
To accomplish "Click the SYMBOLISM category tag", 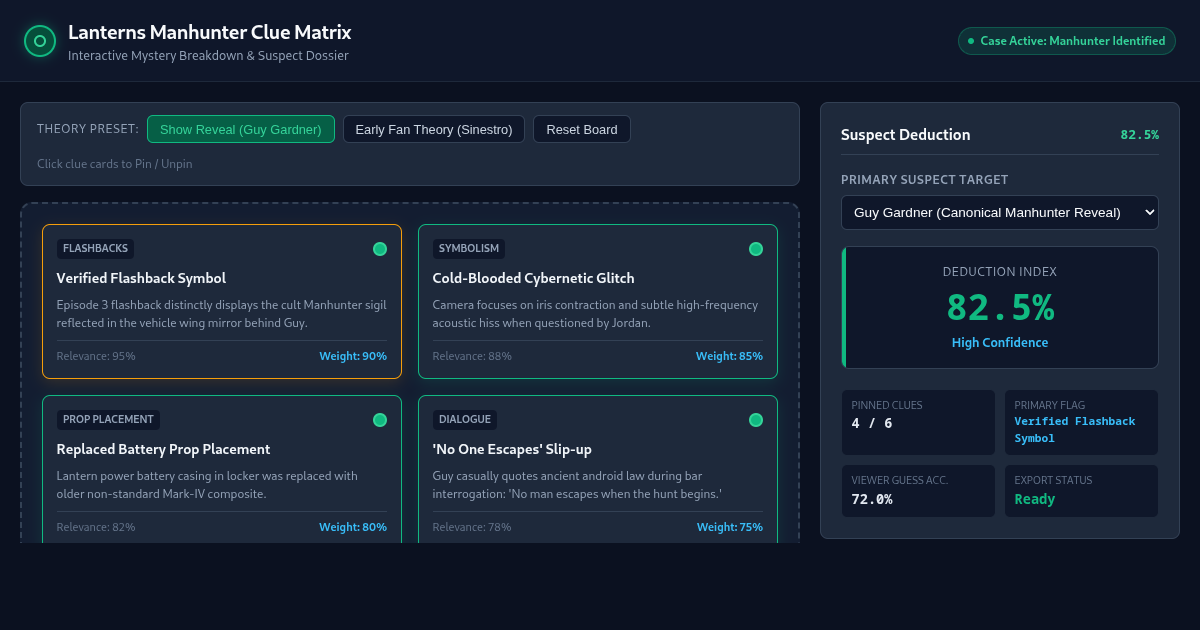I will [469, 249].
